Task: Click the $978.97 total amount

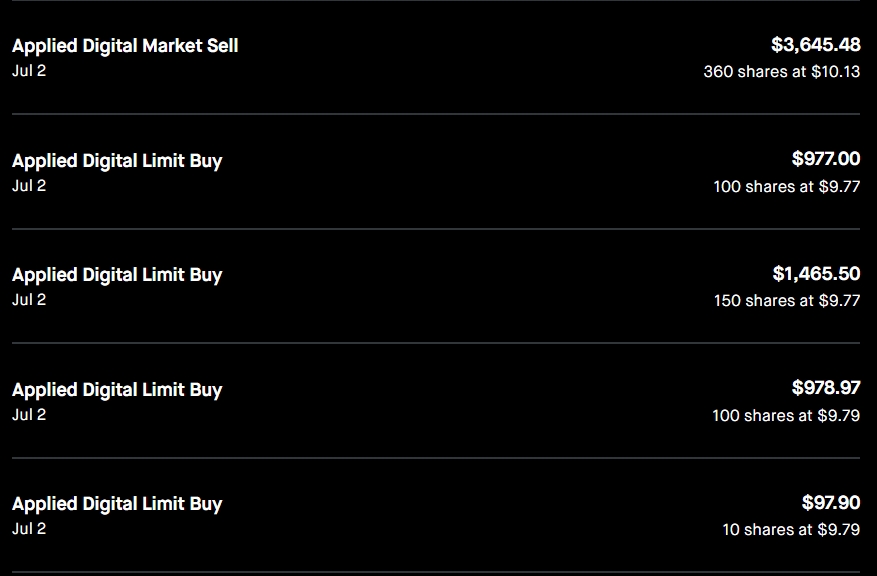Action: [825, 388]
